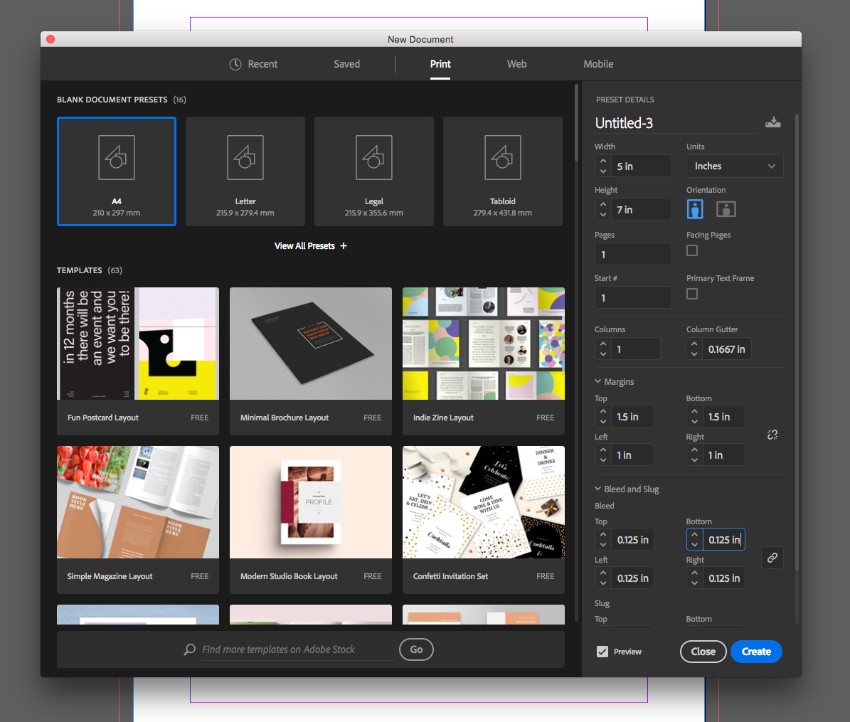The height and width of the screenshot is (722, 850).
Task: Select portrait orientation icon
Action: click(695, 209)
